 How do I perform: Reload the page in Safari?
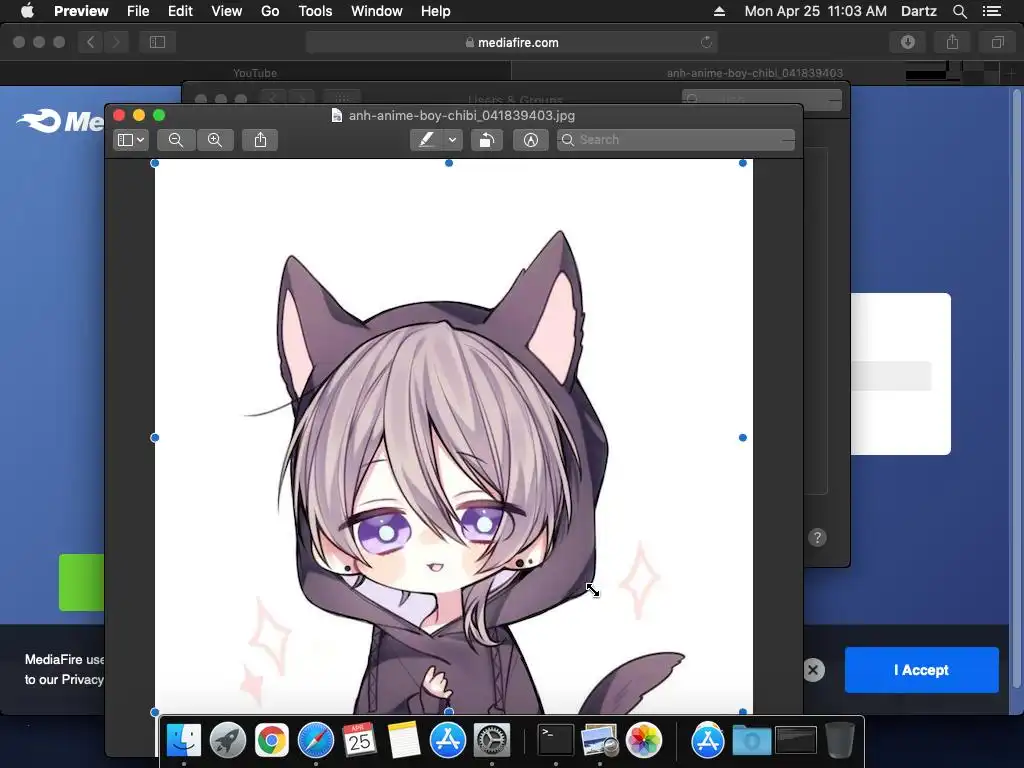[x=706, y=42]
